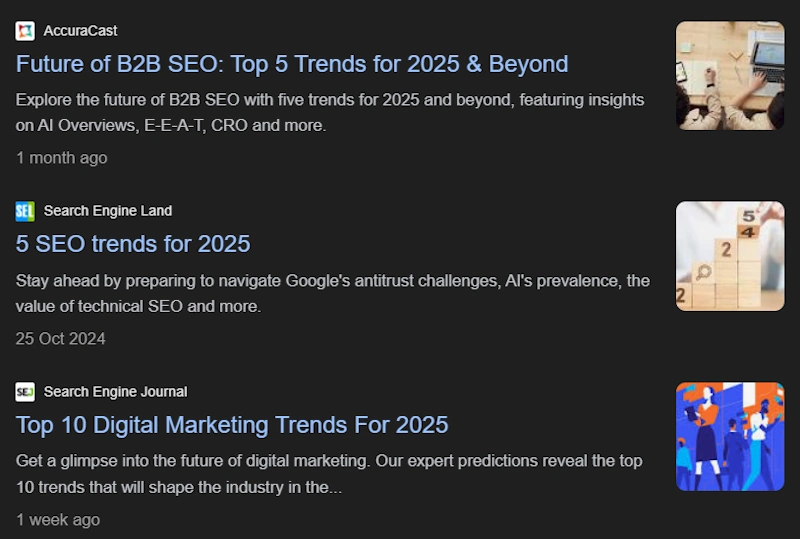
Task: Open 'Top 10 Digital Marketing Trends For 2025' headline
Action: [x=232, y=425]
